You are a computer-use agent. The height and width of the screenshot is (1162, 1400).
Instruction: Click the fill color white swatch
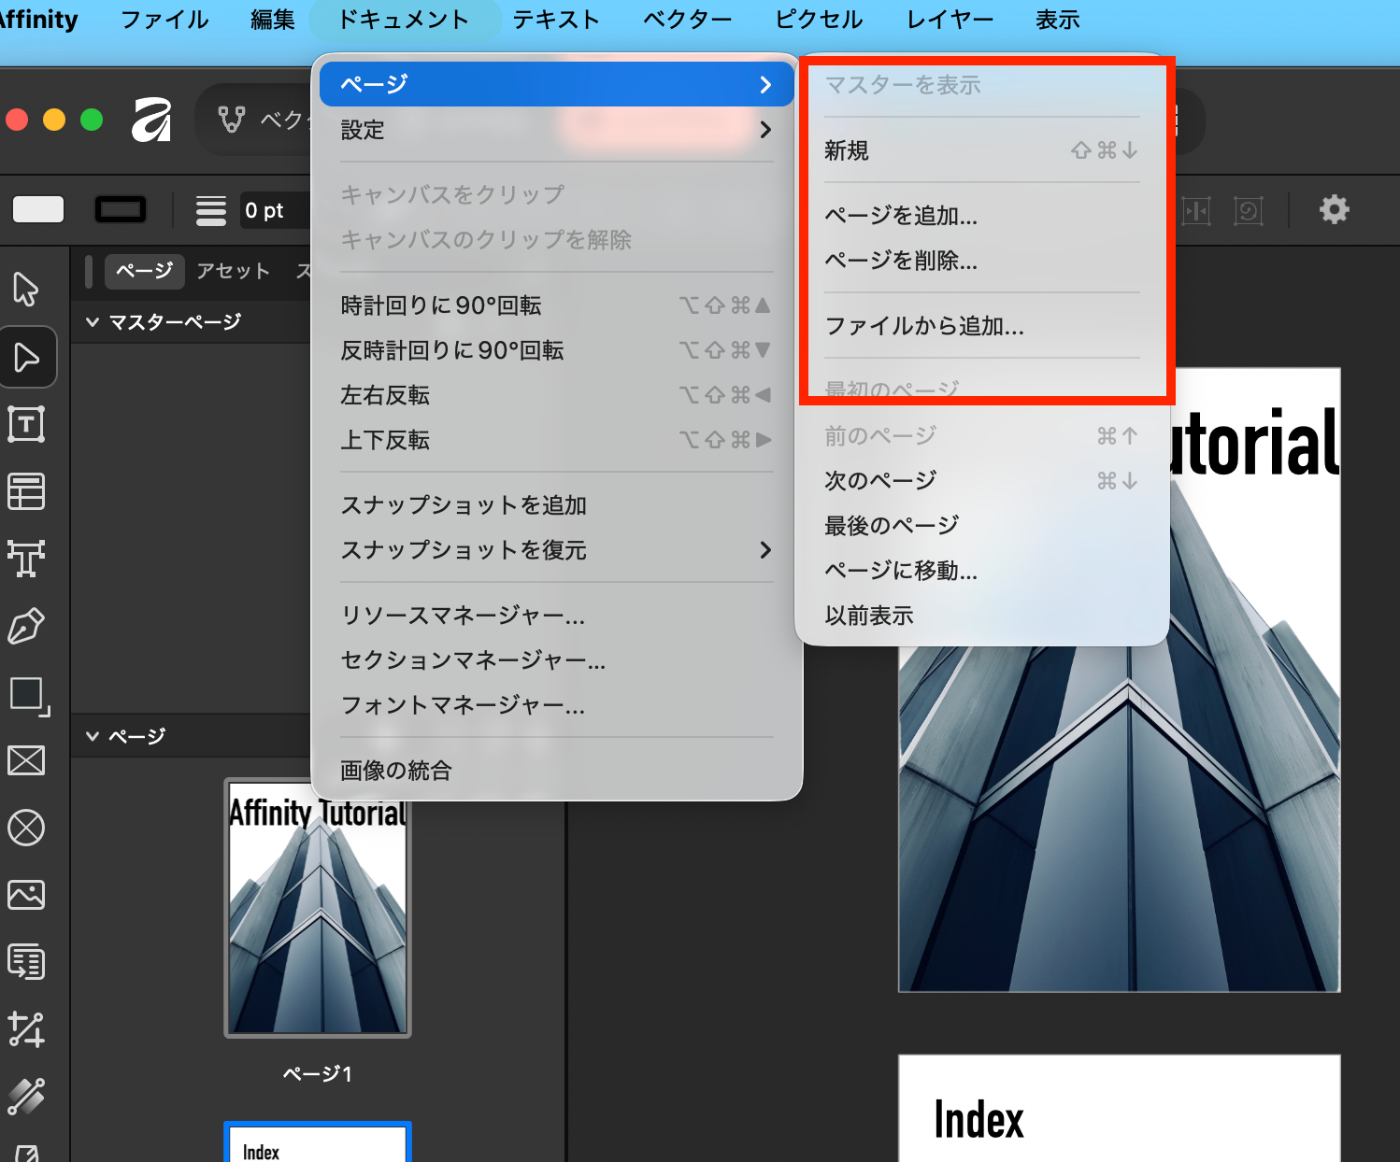tap(38, 210)
